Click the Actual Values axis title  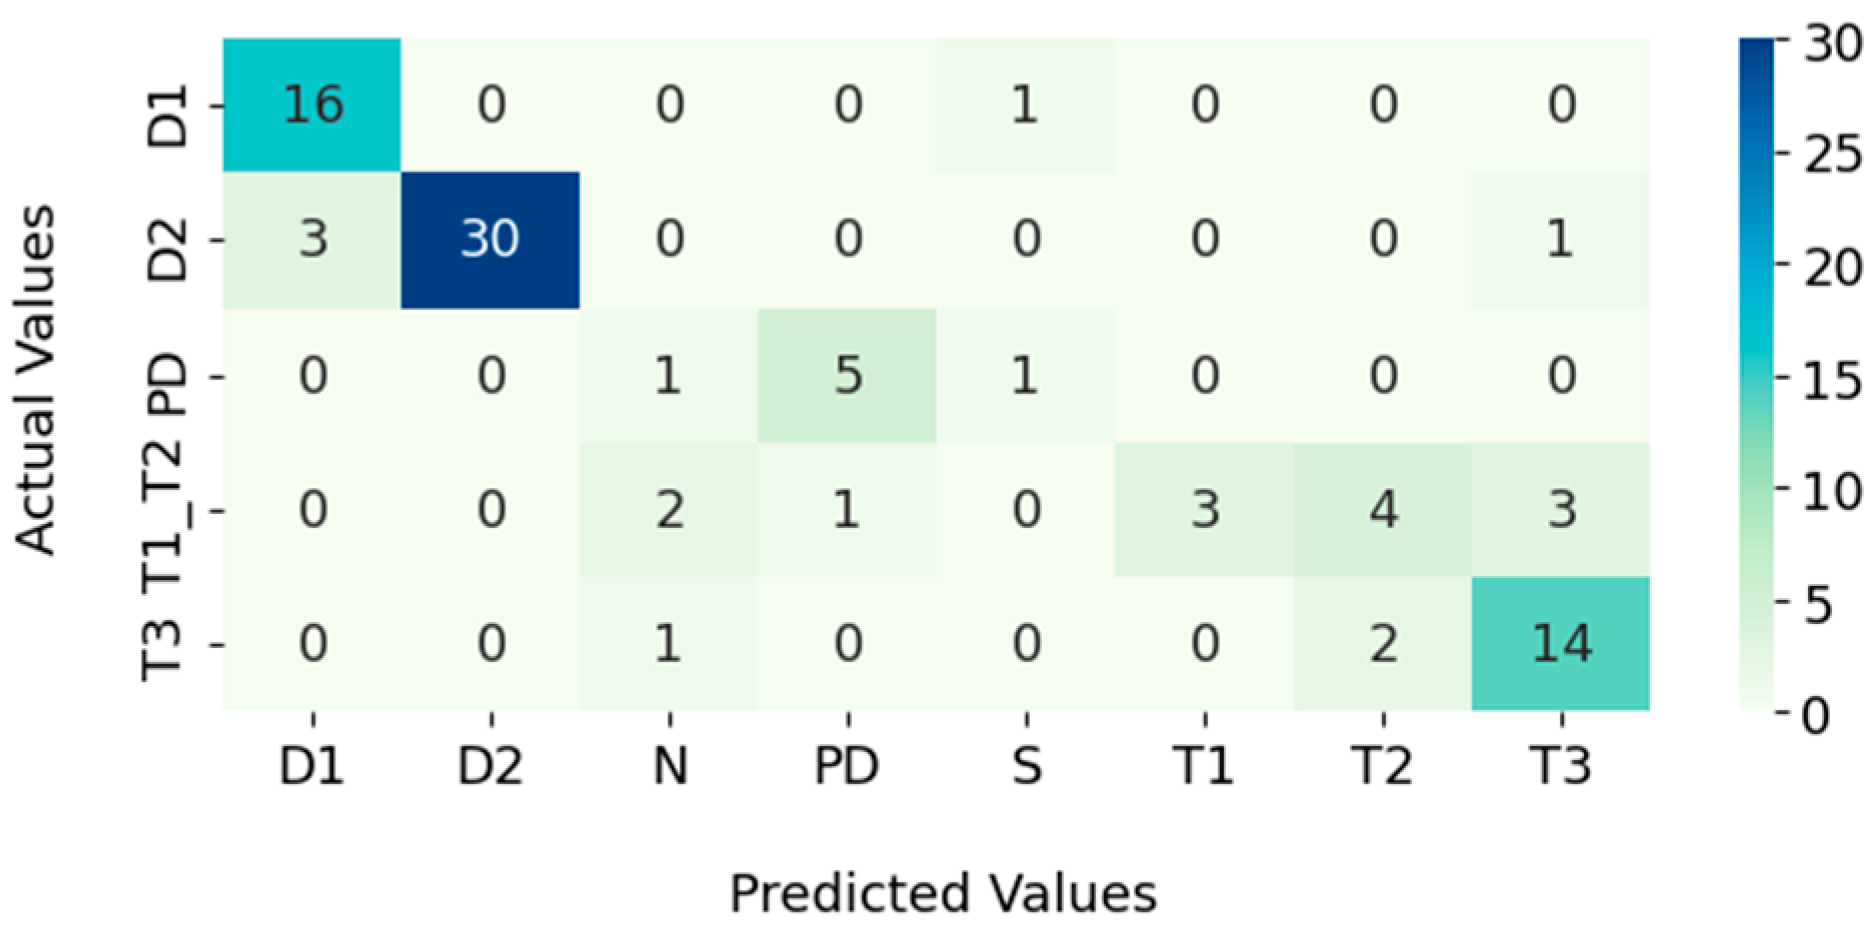click(x=37, y=380)
